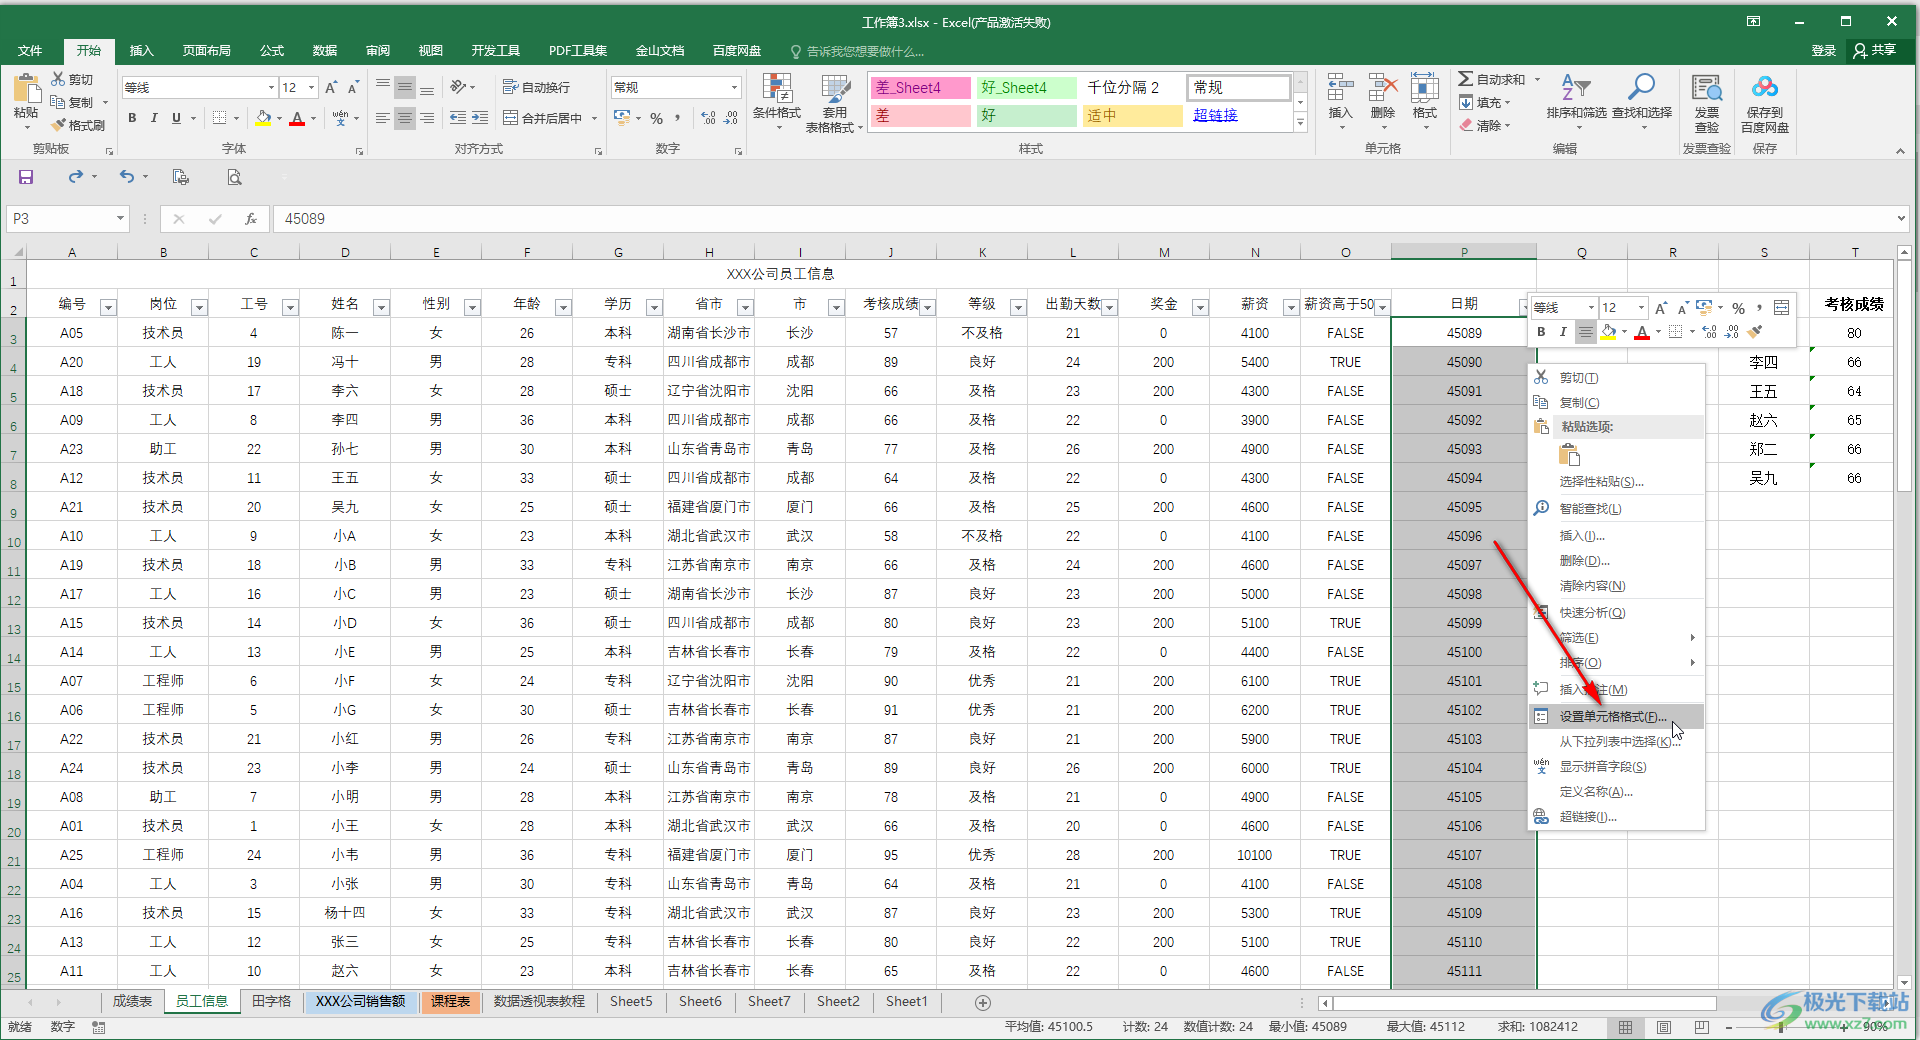Viewport: 1920px width, 1040px height.
Task: Choose 选择性粘贴 in the context menu
Action: (x=1617, y=482)
